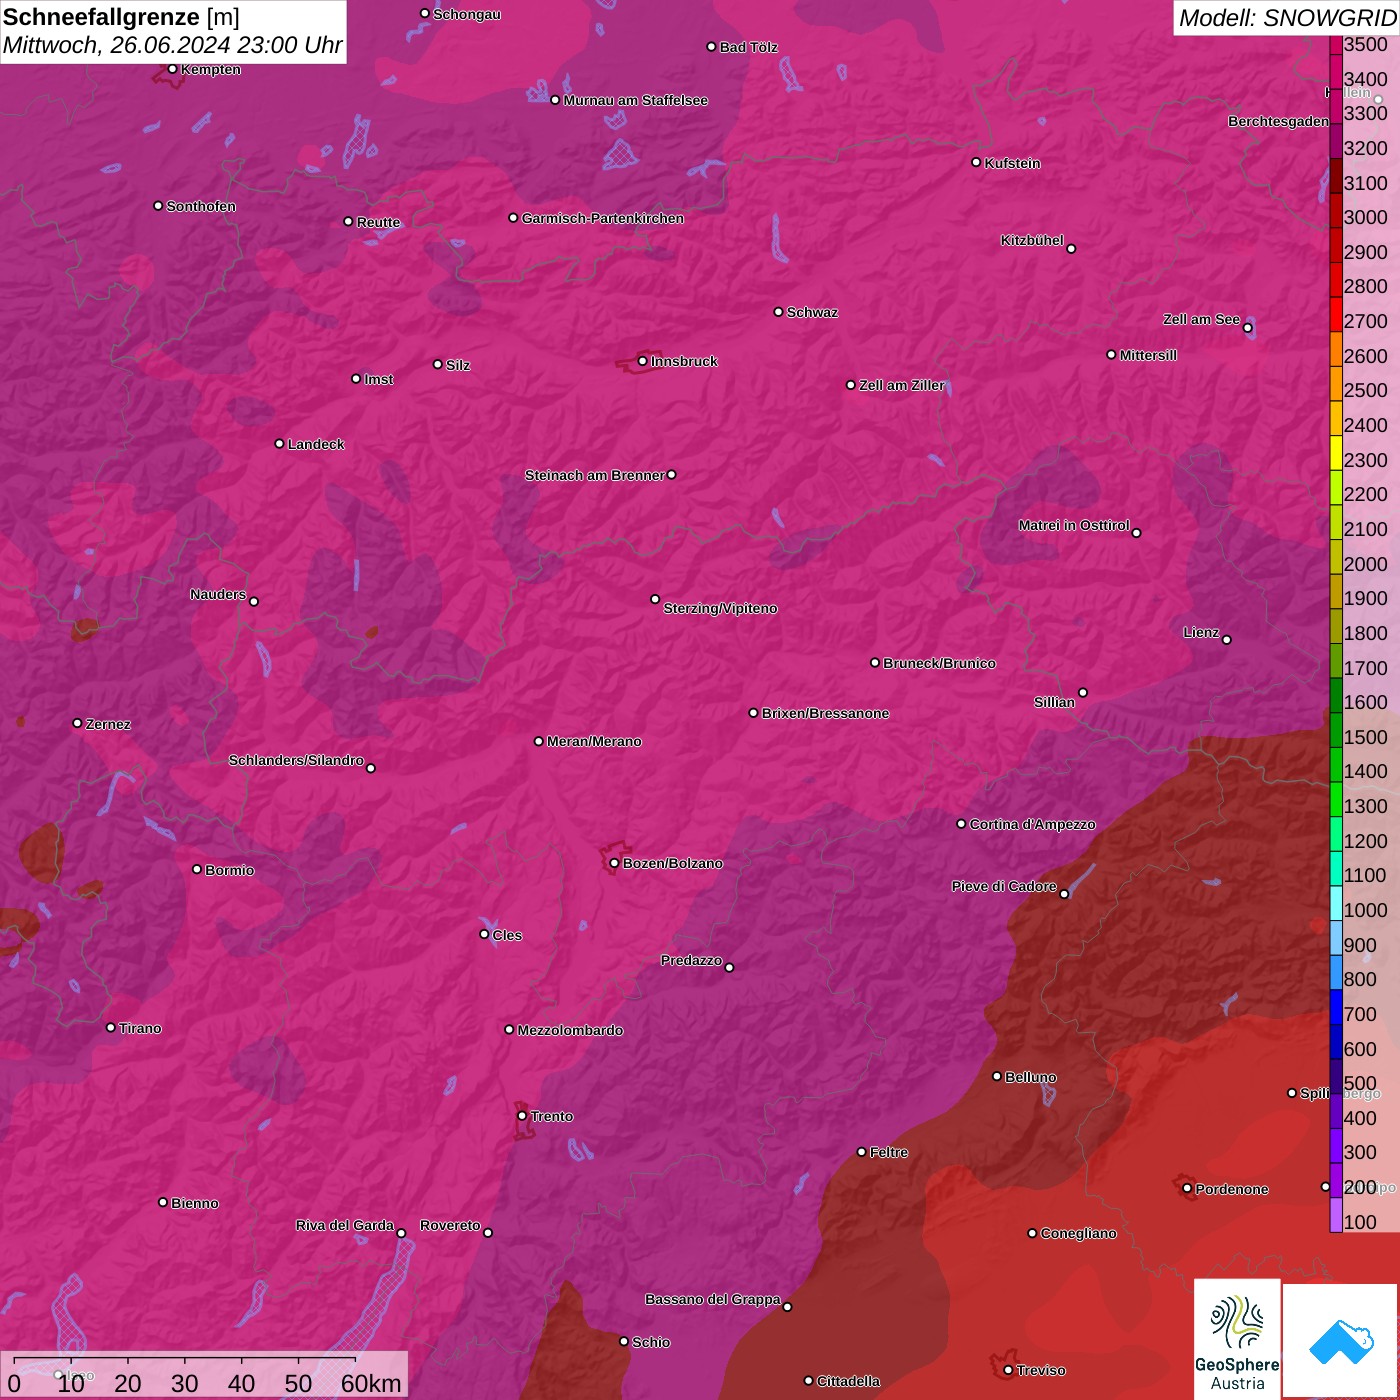The image size is (1400, 1400).
Task: Click the Feltre location dot
Action: [862, 1152]
